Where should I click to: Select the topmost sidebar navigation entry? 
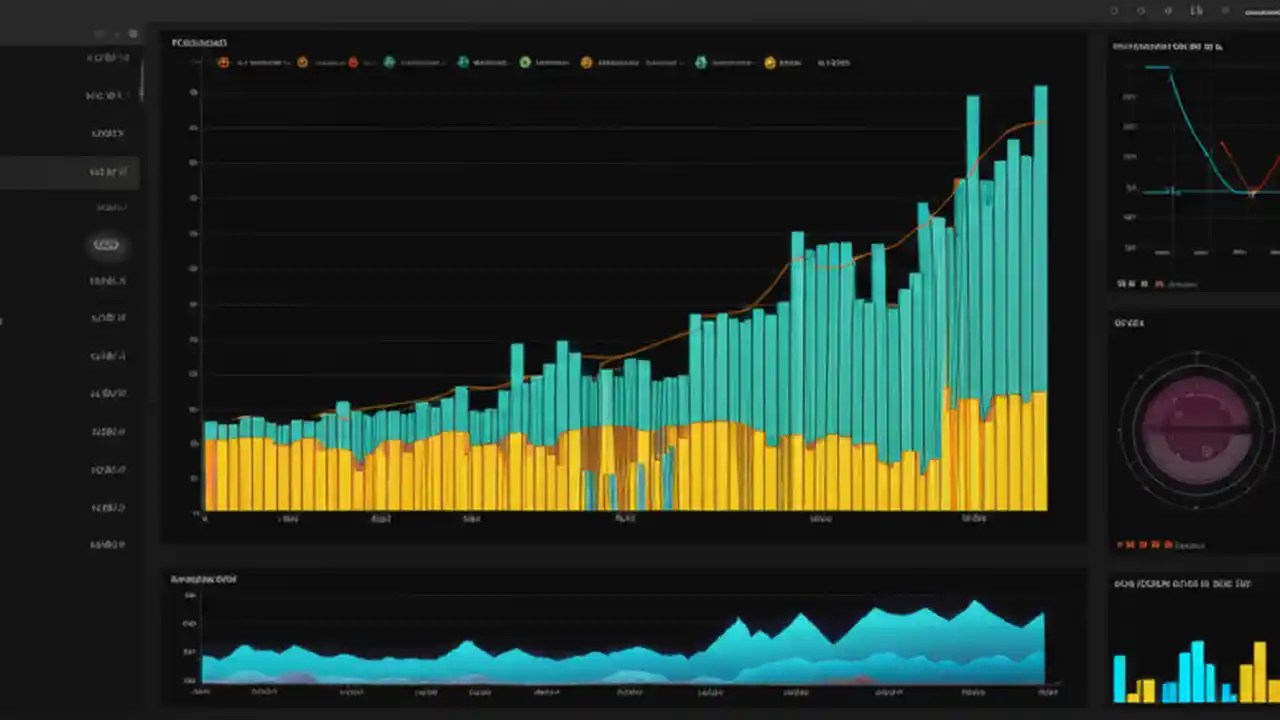108,57
